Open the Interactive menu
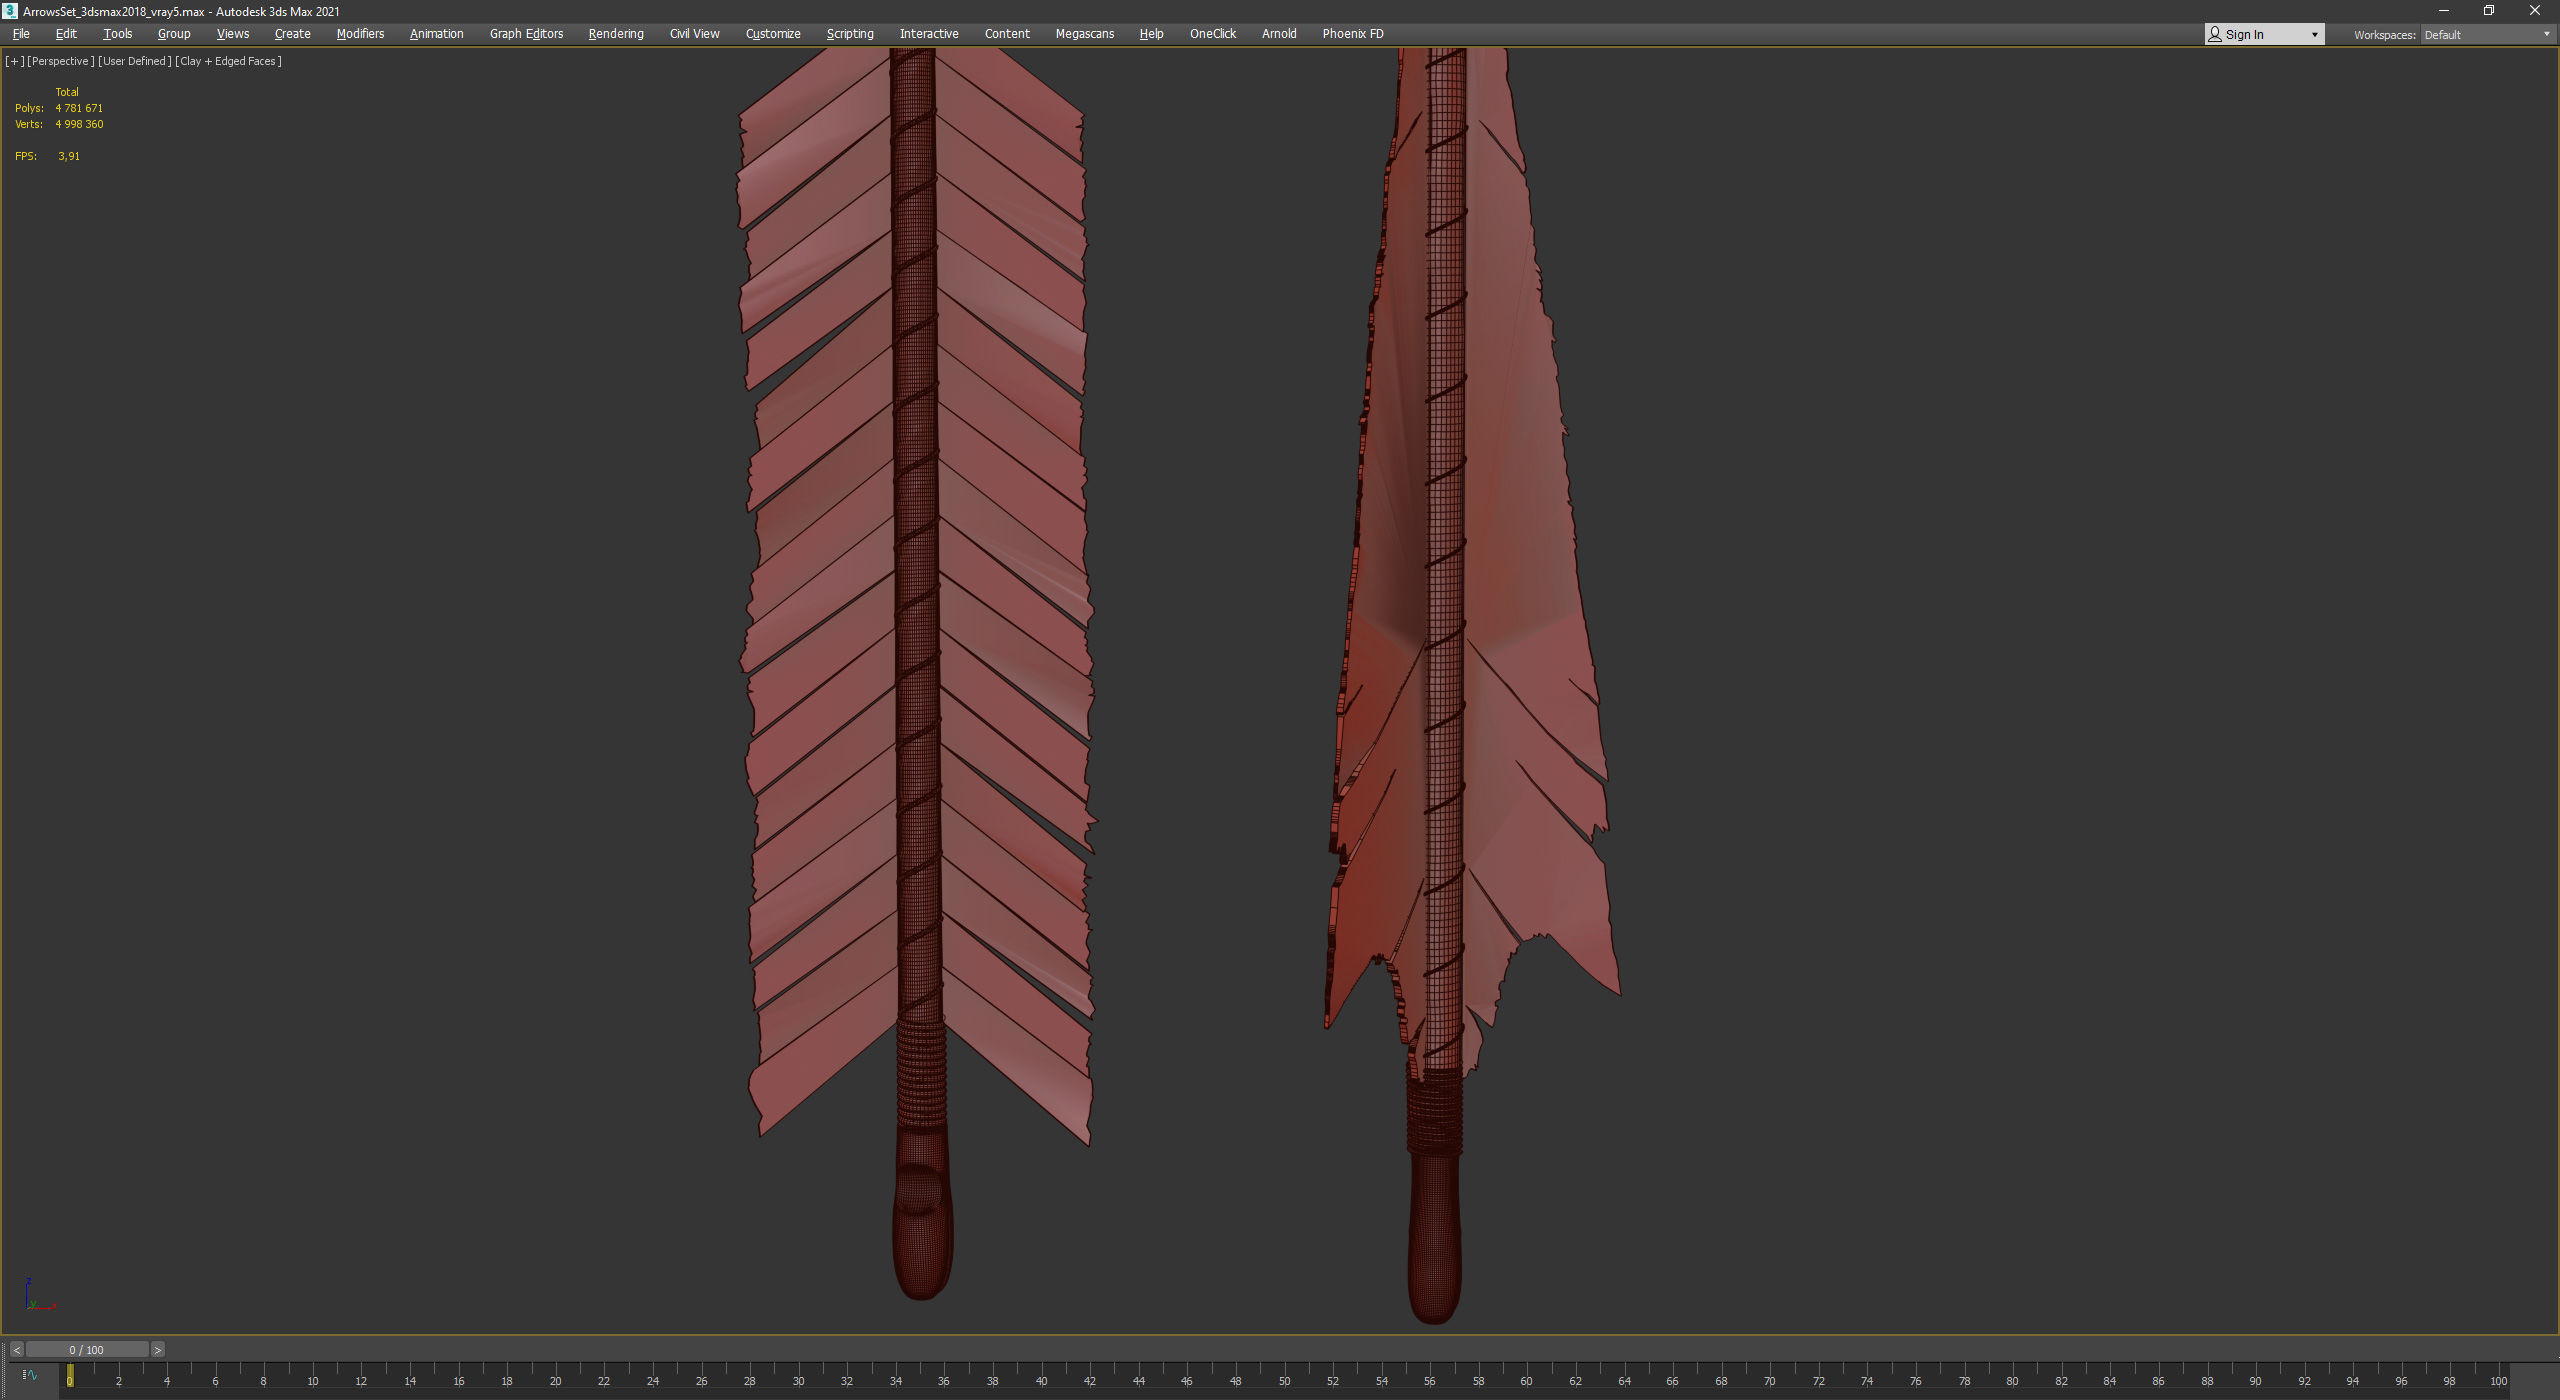 [929, 34]
